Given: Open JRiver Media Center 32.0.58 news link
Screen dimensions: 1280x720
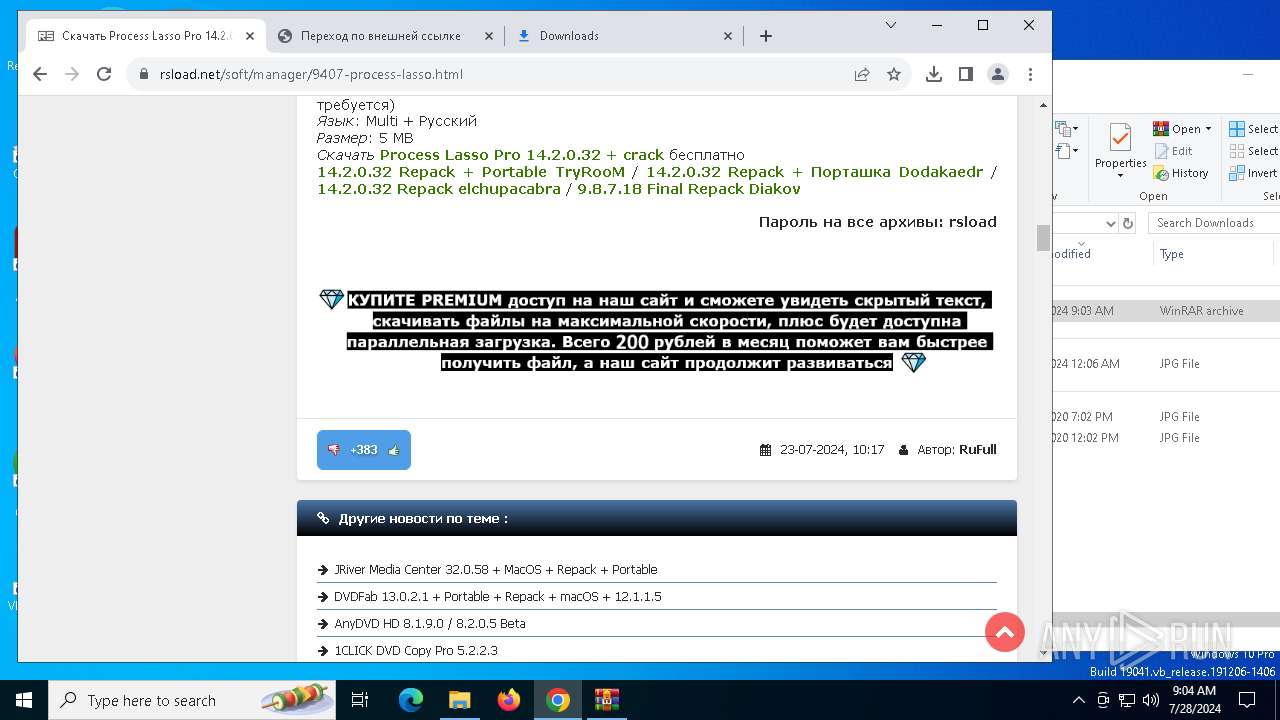Looking at the screenshot, I should pos(496,570).
